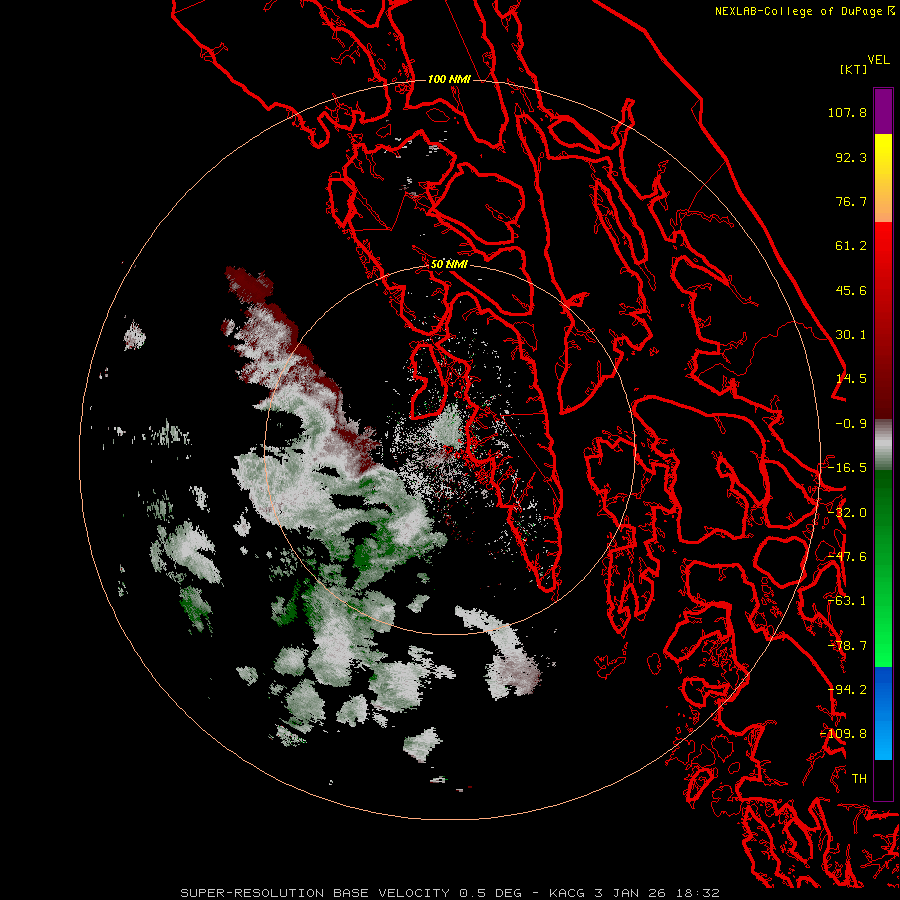Click the -47.6 velocity scale value

(x=847, y=557)
